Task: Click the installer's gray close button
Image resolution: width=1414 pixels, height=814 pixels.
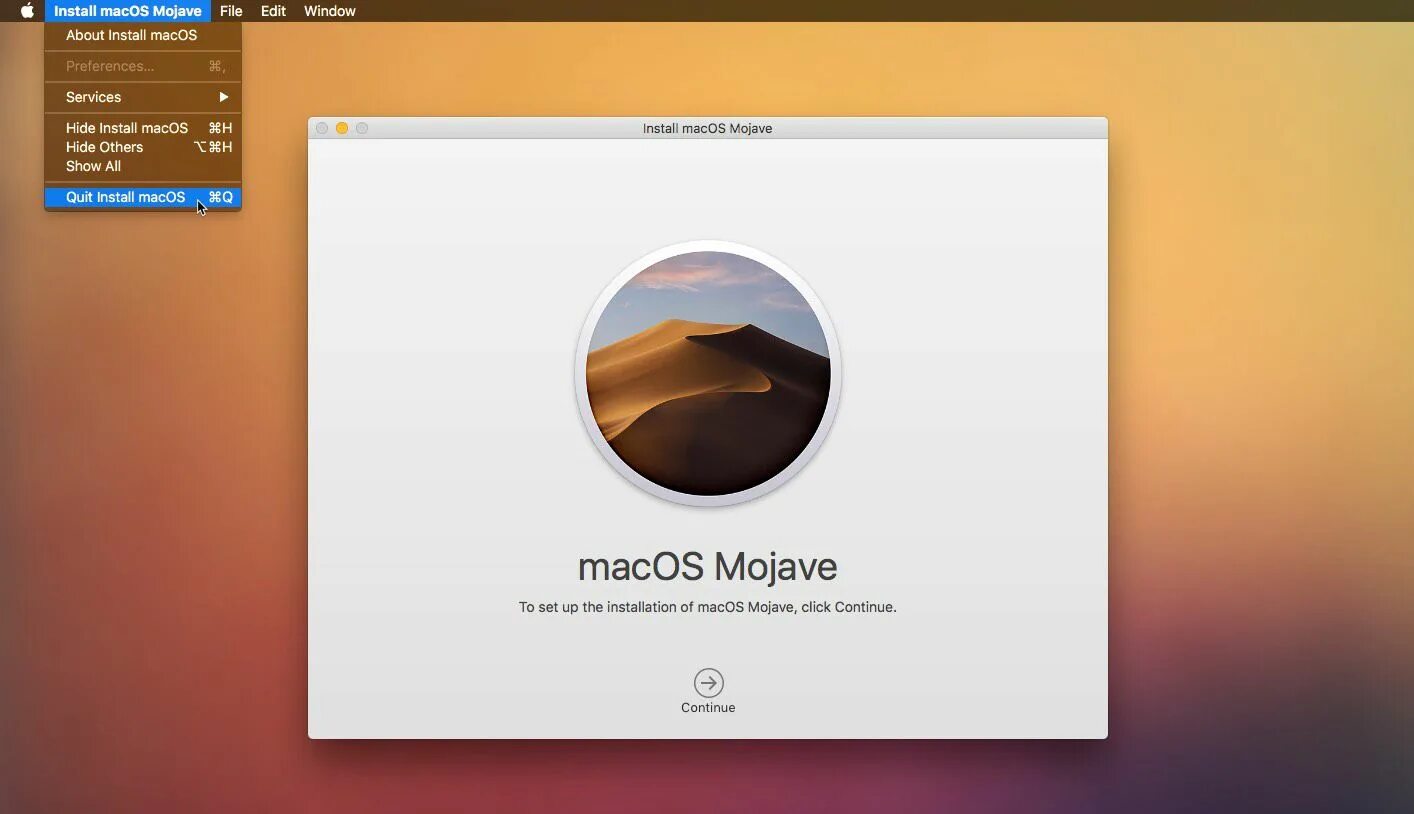Action: pyautogui.click(x=322, y=128)
